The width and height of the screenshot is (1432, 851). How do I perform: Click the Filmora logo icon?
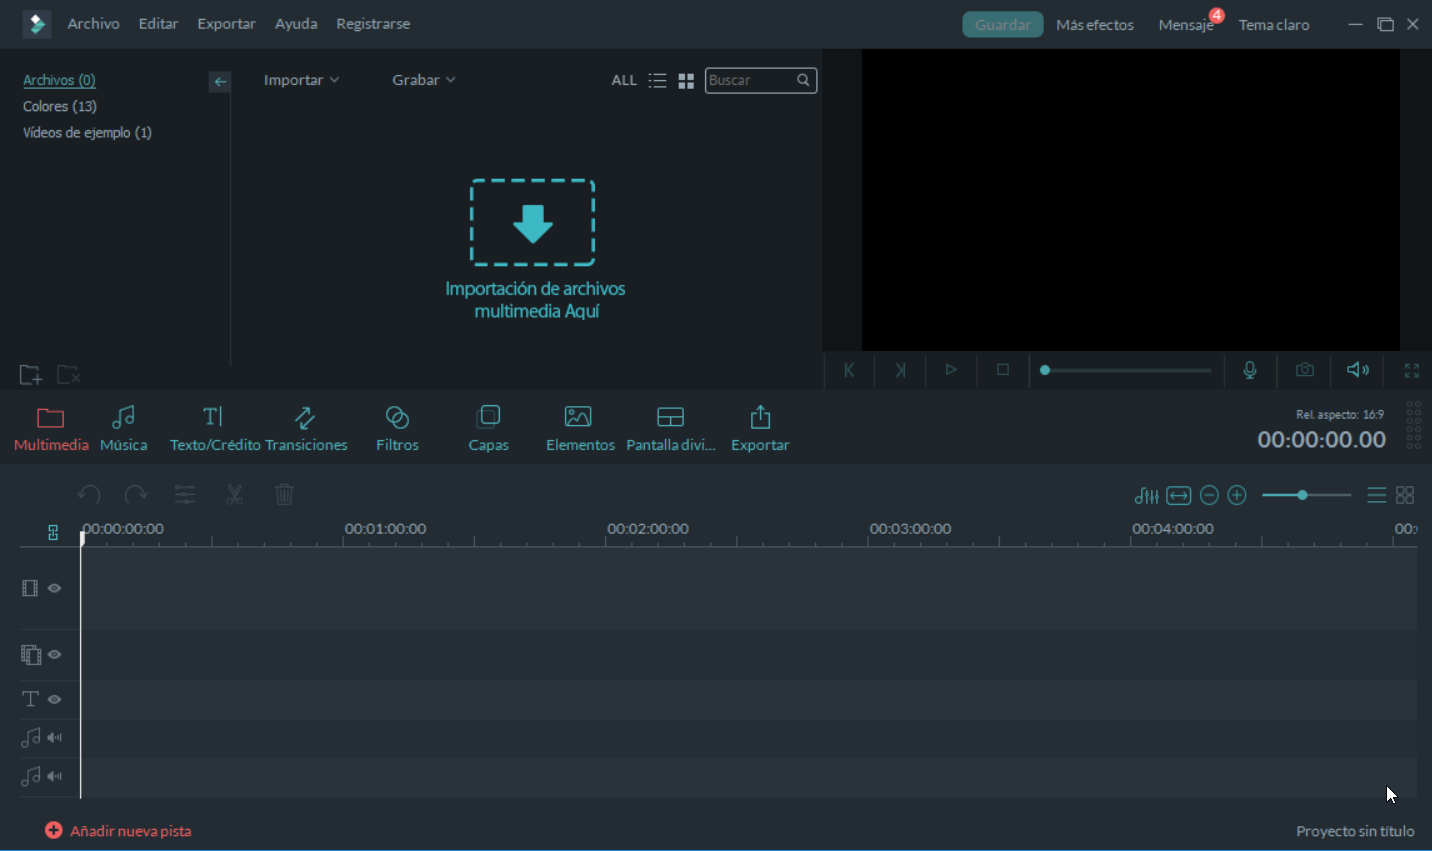point(37,24)
